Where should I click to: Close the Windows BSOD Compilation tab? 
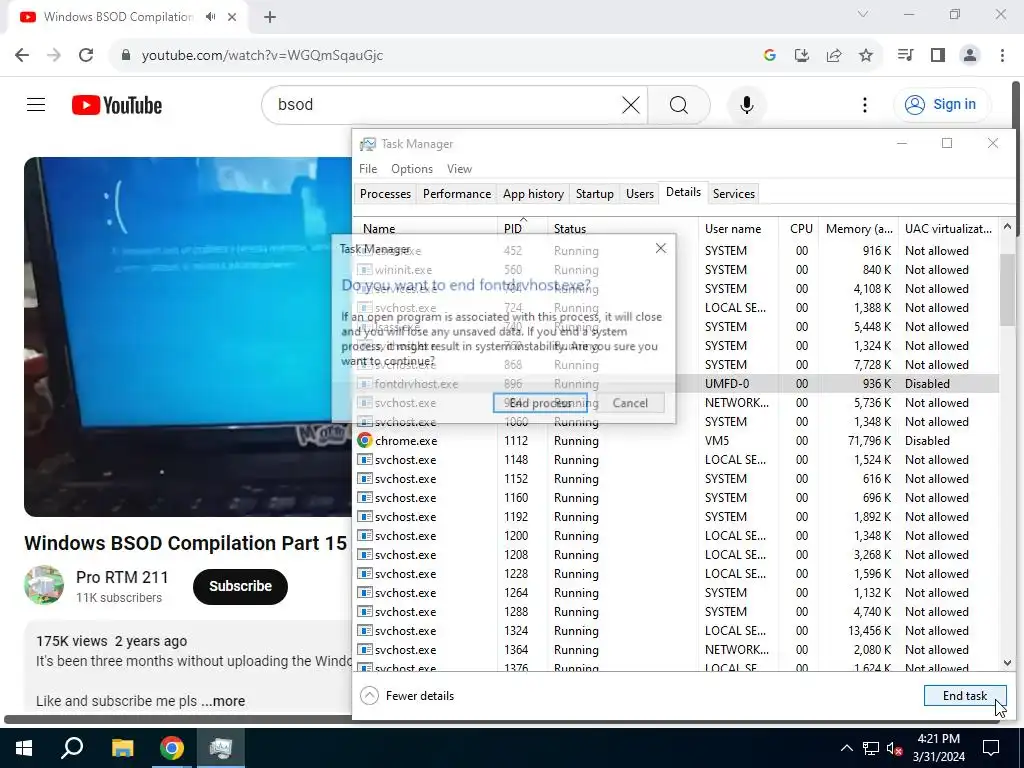pos(232,17)
